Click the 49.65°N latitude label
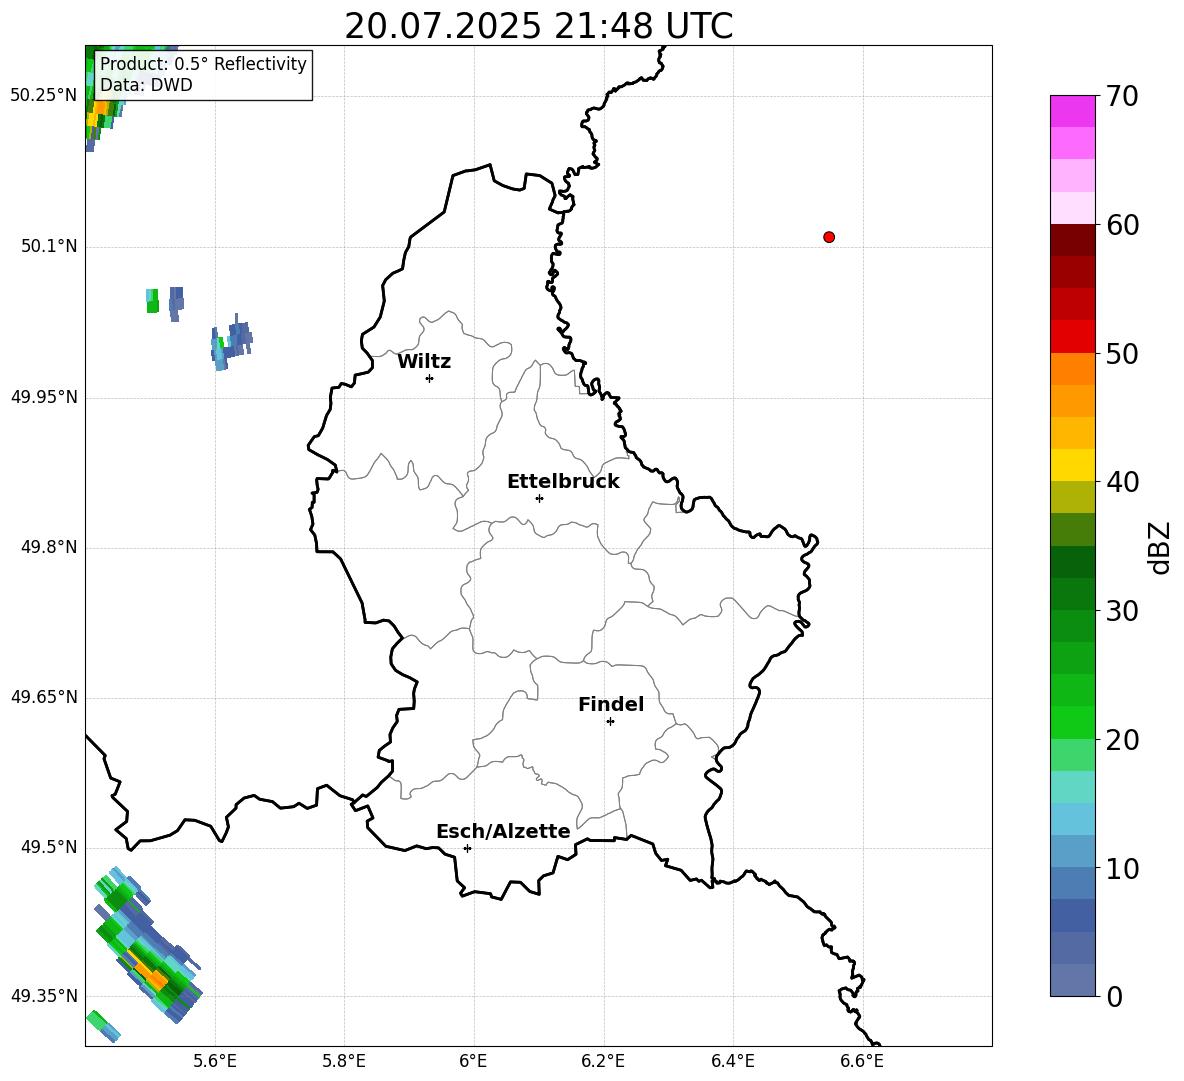This screenshot has width=1184, height=1081. (x=44, y=697)
